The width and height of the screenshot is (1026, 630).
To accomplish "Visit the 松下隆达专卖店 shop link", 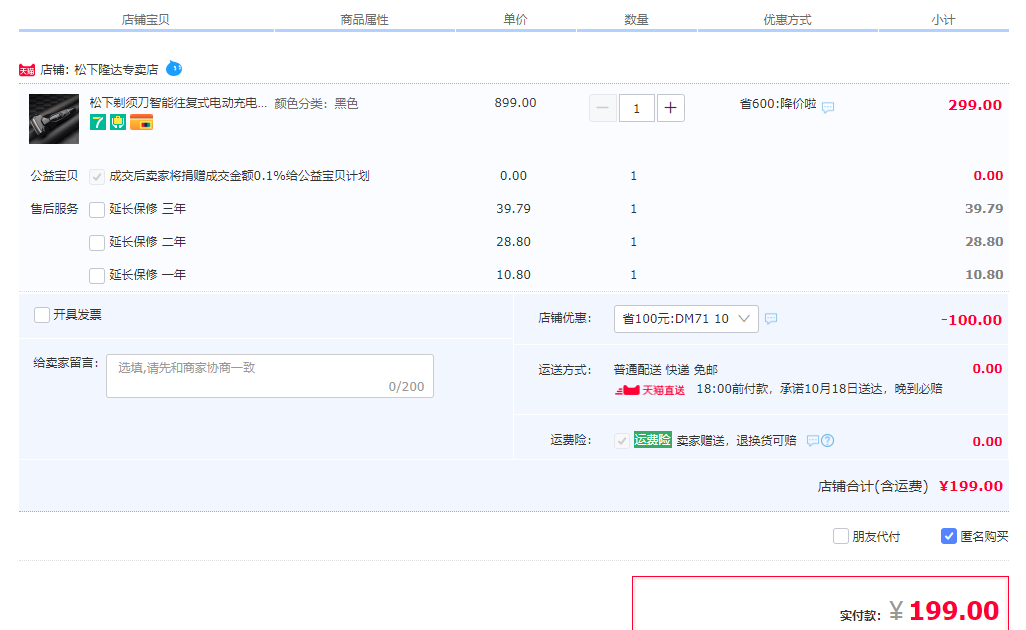I will pos(116,70).
